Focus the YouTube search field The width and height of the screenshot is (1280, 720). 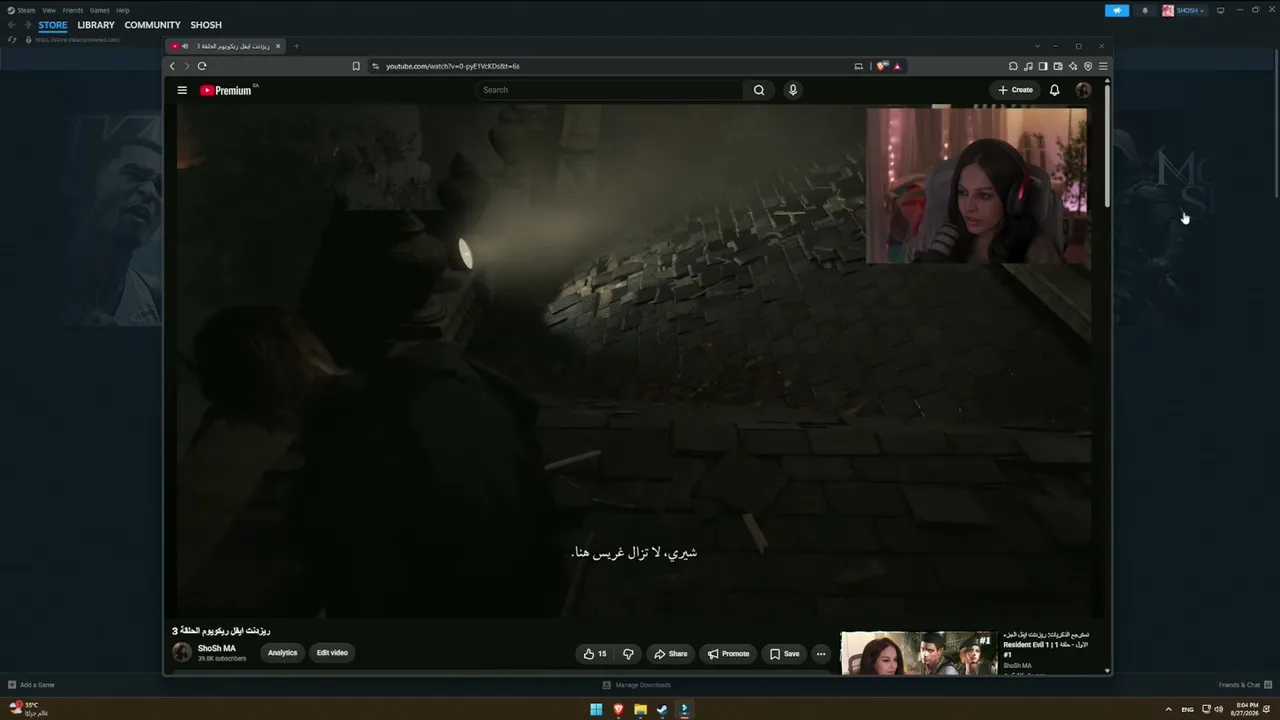coord(611,90)
